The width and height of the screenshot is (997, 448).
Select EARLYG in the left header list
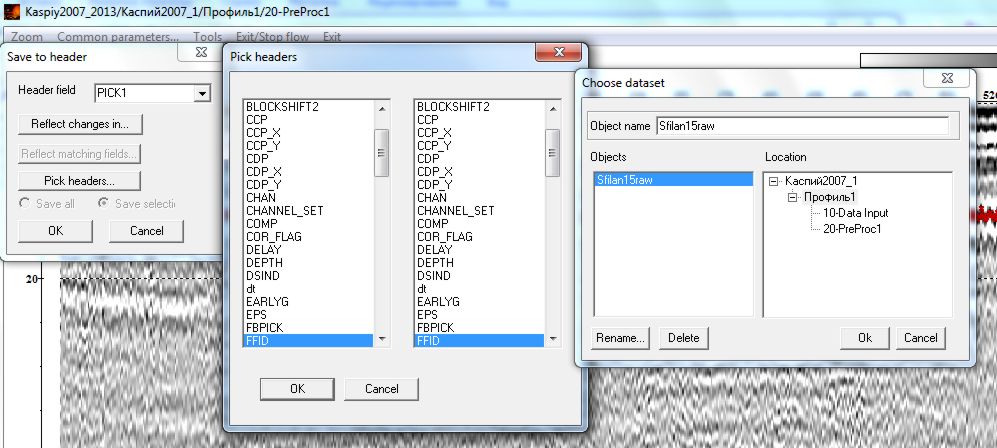pos(308,301)
